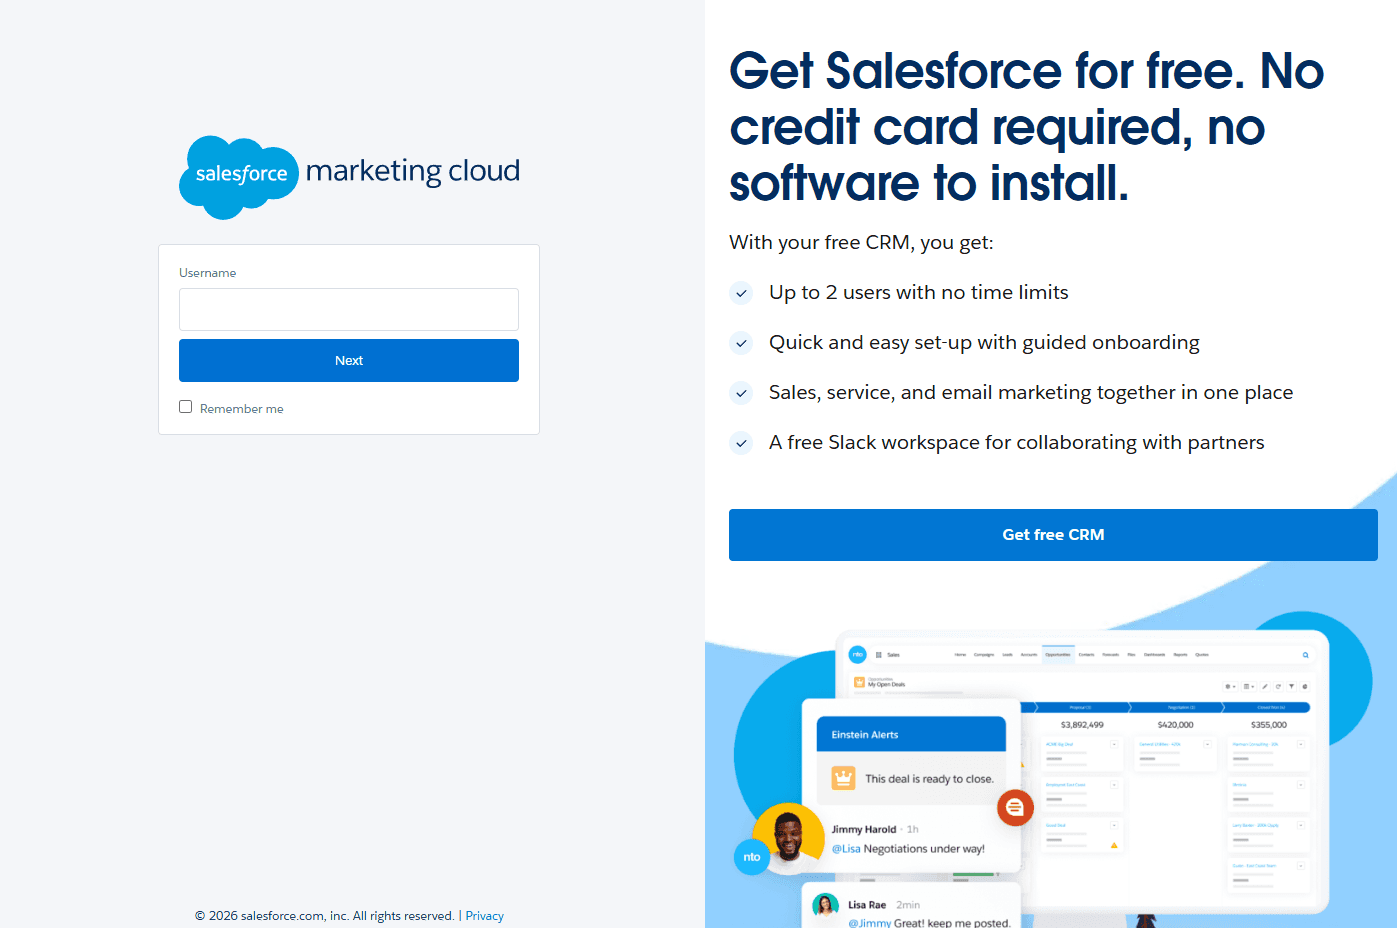The height and width of the screenshot is (928, 1397).
Task: Click the $3,892,499 amount in the dashboard
Action: click(x=1082, y=725)
